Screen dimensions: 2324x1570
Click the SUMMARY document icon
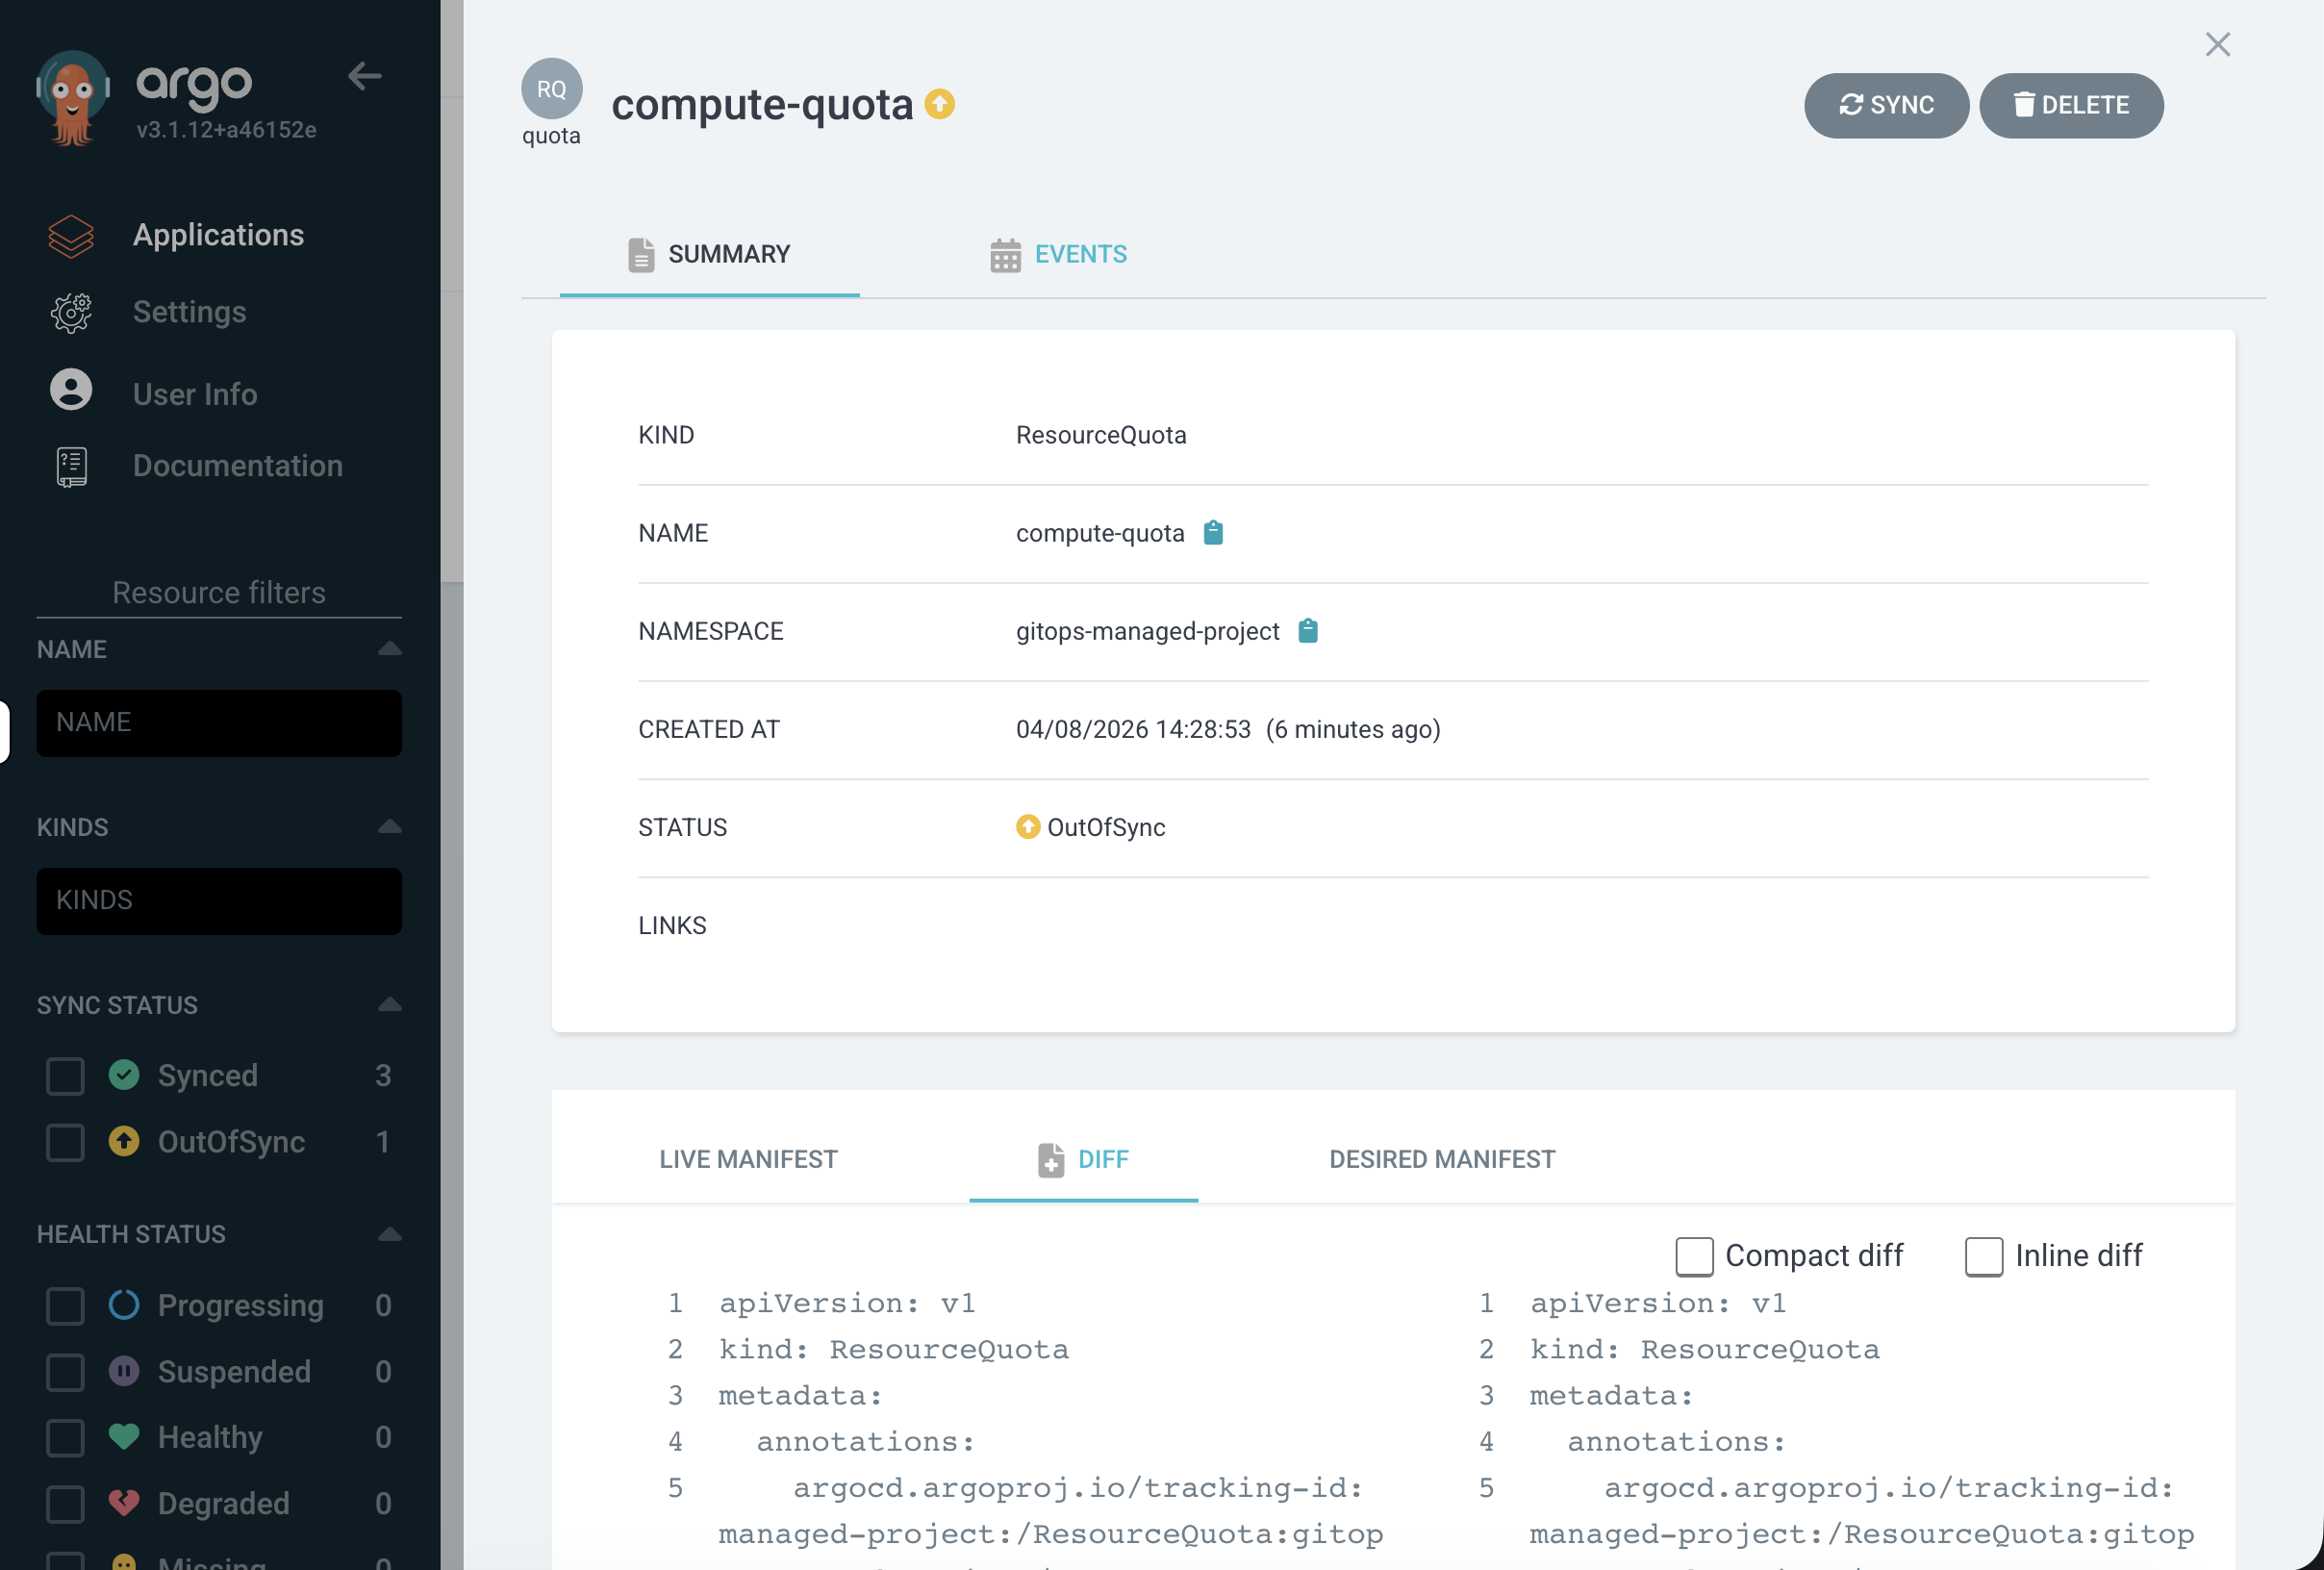(x=641, y=255)
